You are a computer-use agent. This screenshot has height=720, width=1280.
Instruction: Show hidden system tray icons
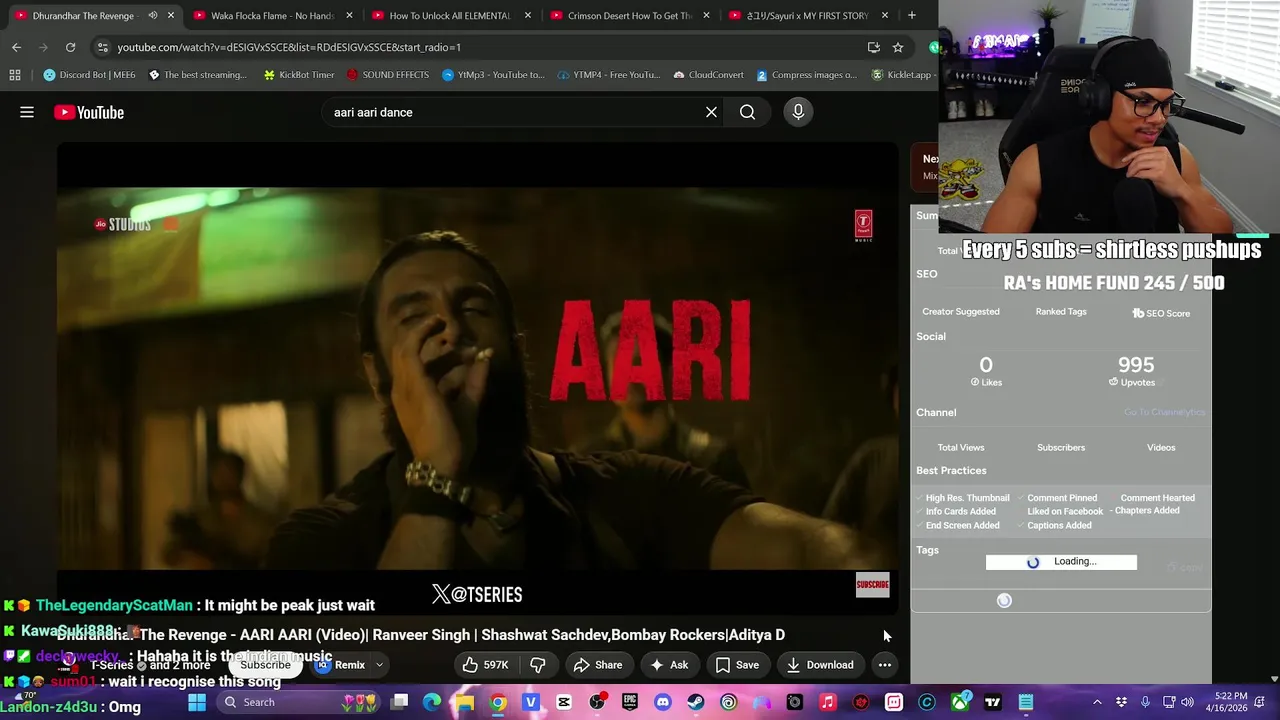(1097, 702)
